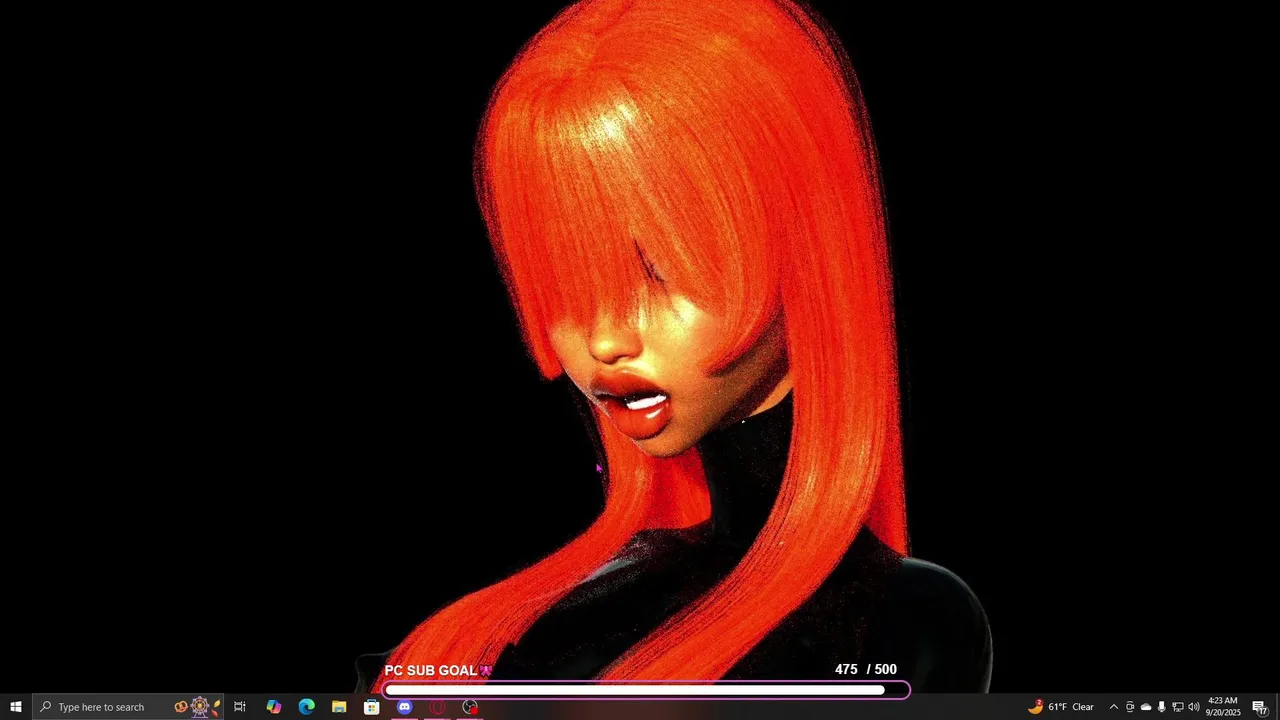Open the Windows Start menu
This screenshot has height=720, width=1280.
tap(15, 707)
